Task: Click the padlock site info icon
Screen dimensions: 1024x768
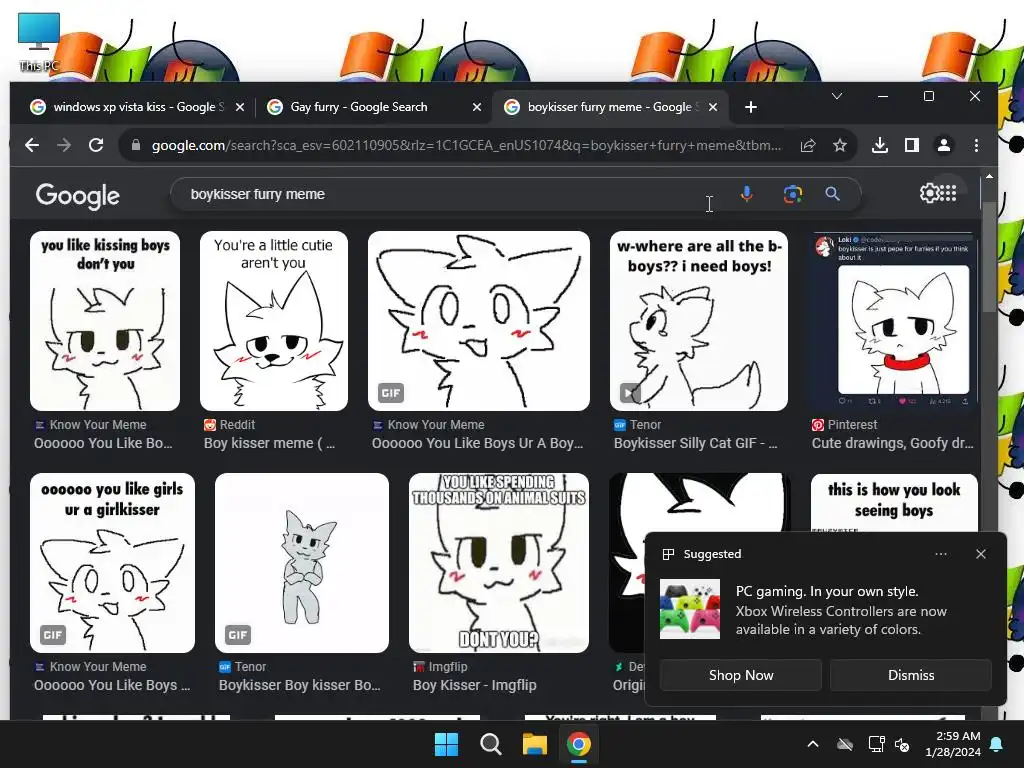Action: pos(136,145)
